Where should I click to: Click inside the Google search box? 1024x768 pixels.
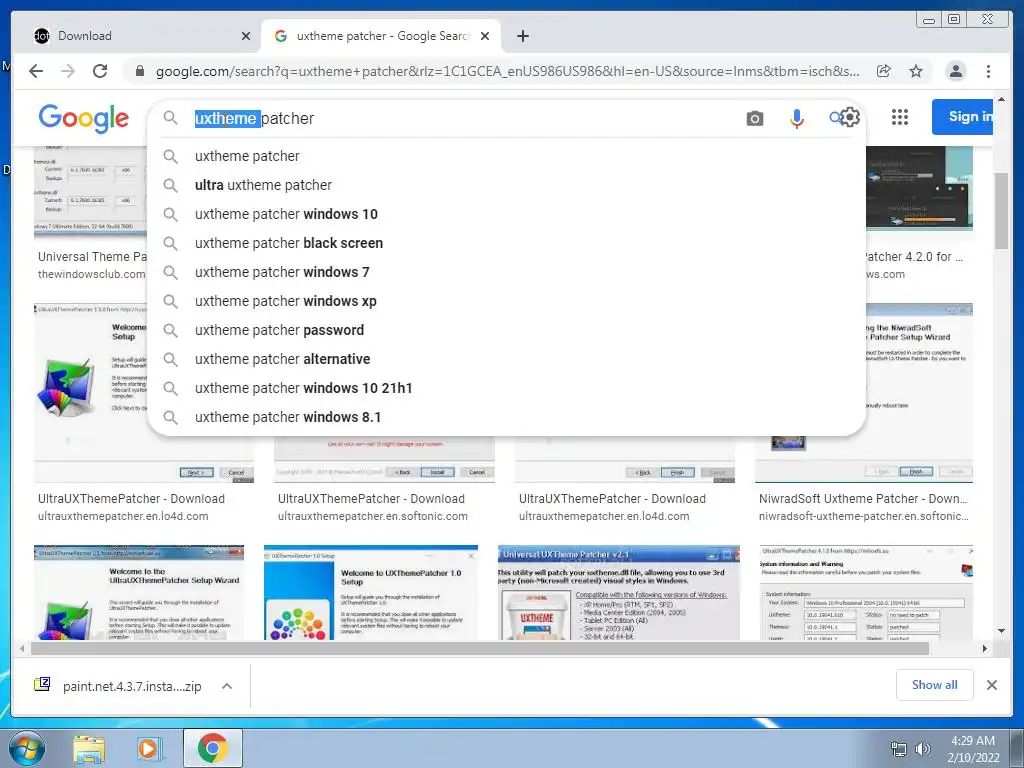click(457, 118)
